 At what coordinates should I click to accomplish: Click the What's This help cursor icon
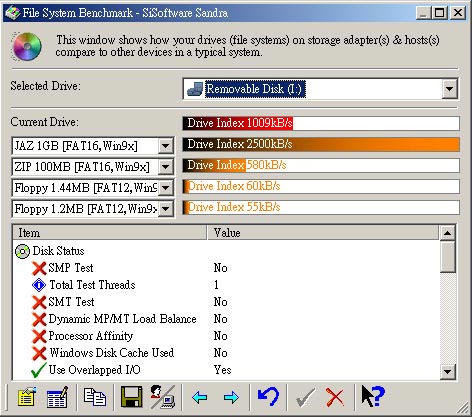373,396
